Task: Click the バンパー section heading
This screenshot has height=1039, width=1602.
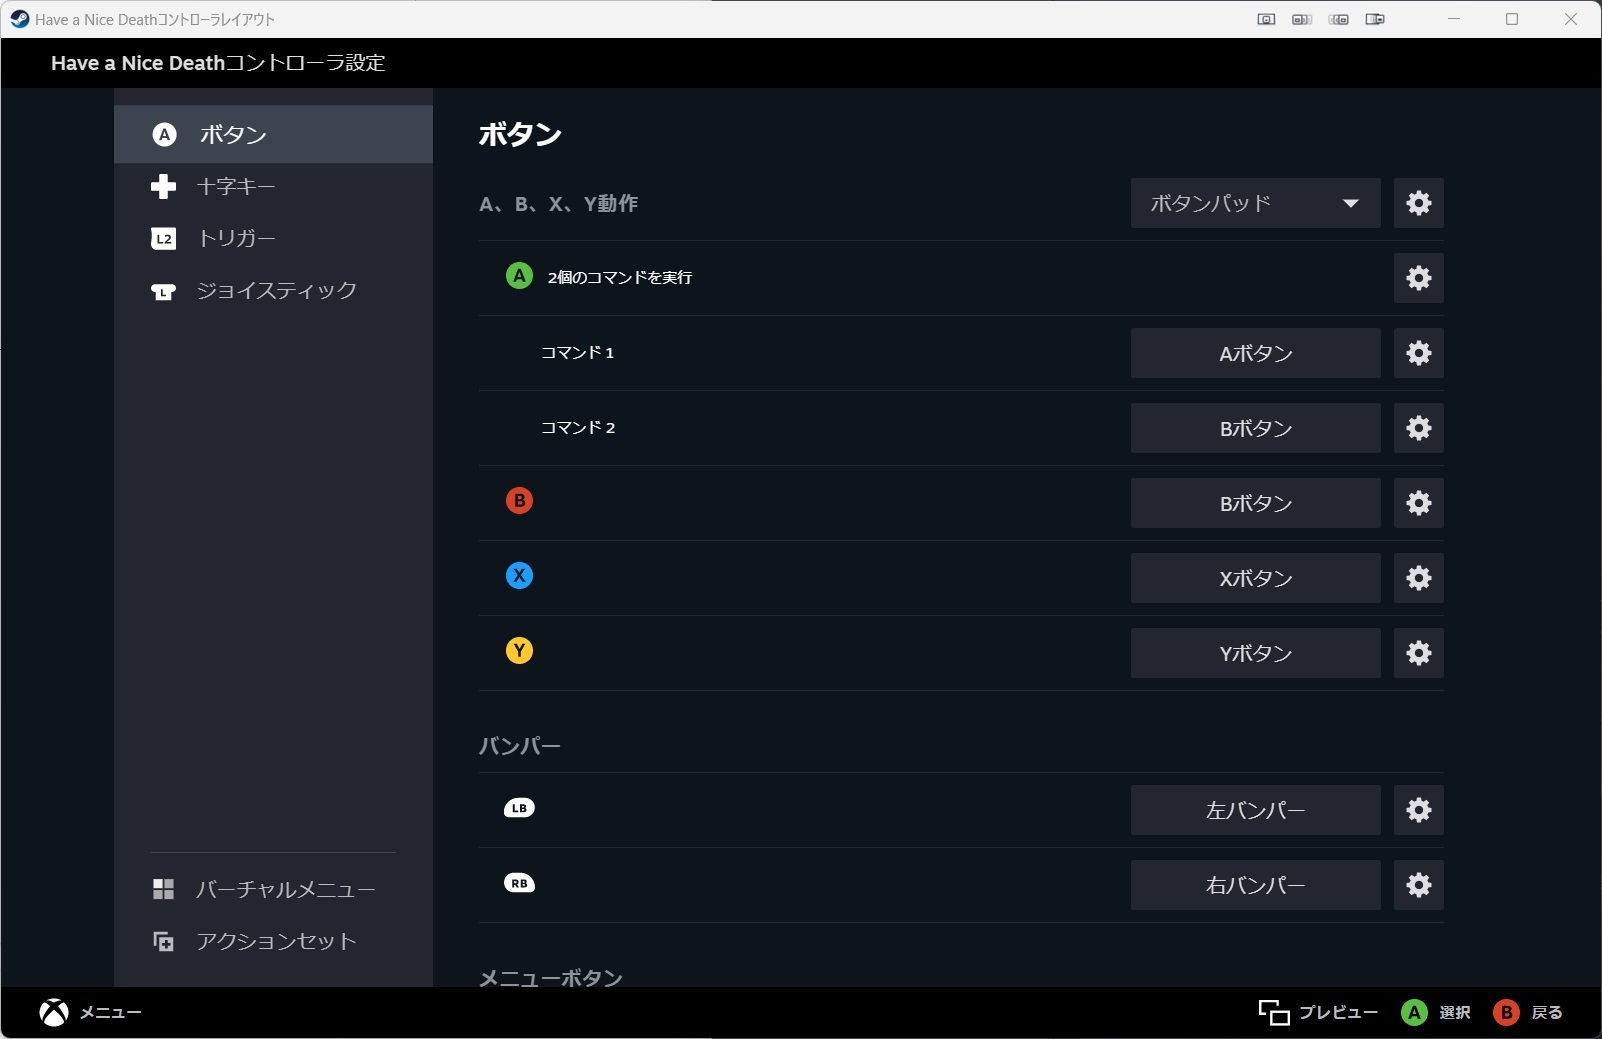Action: [x=519, y=746]
